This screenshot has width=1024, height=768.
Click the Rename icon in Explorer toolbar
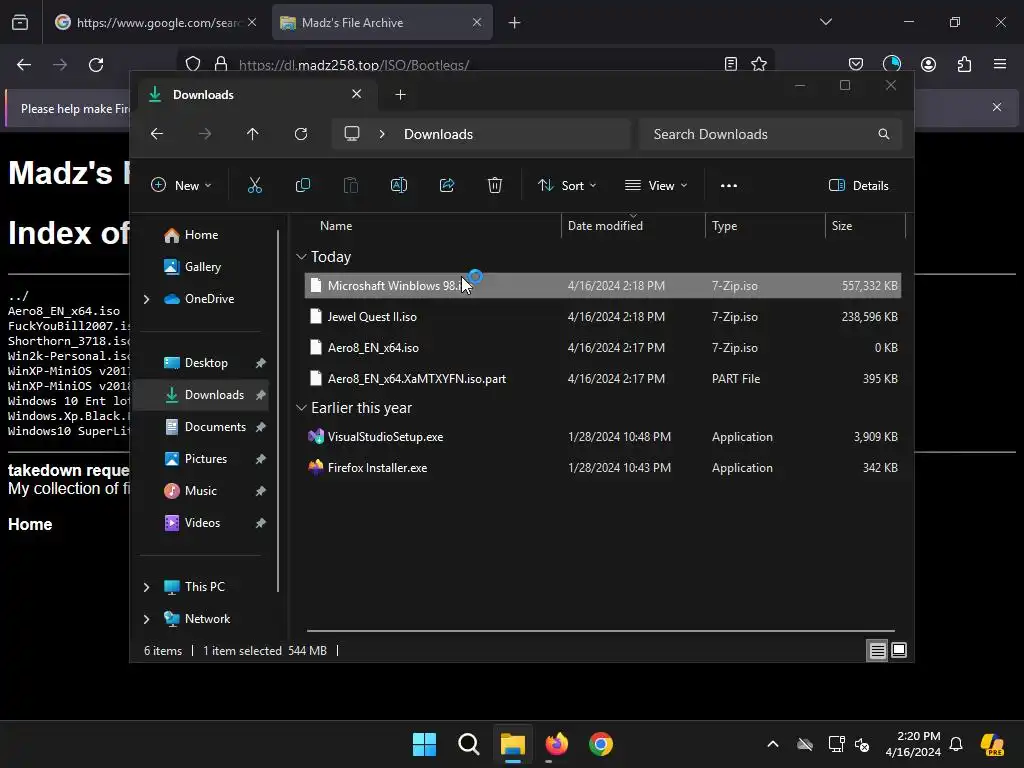click(398, 185)
